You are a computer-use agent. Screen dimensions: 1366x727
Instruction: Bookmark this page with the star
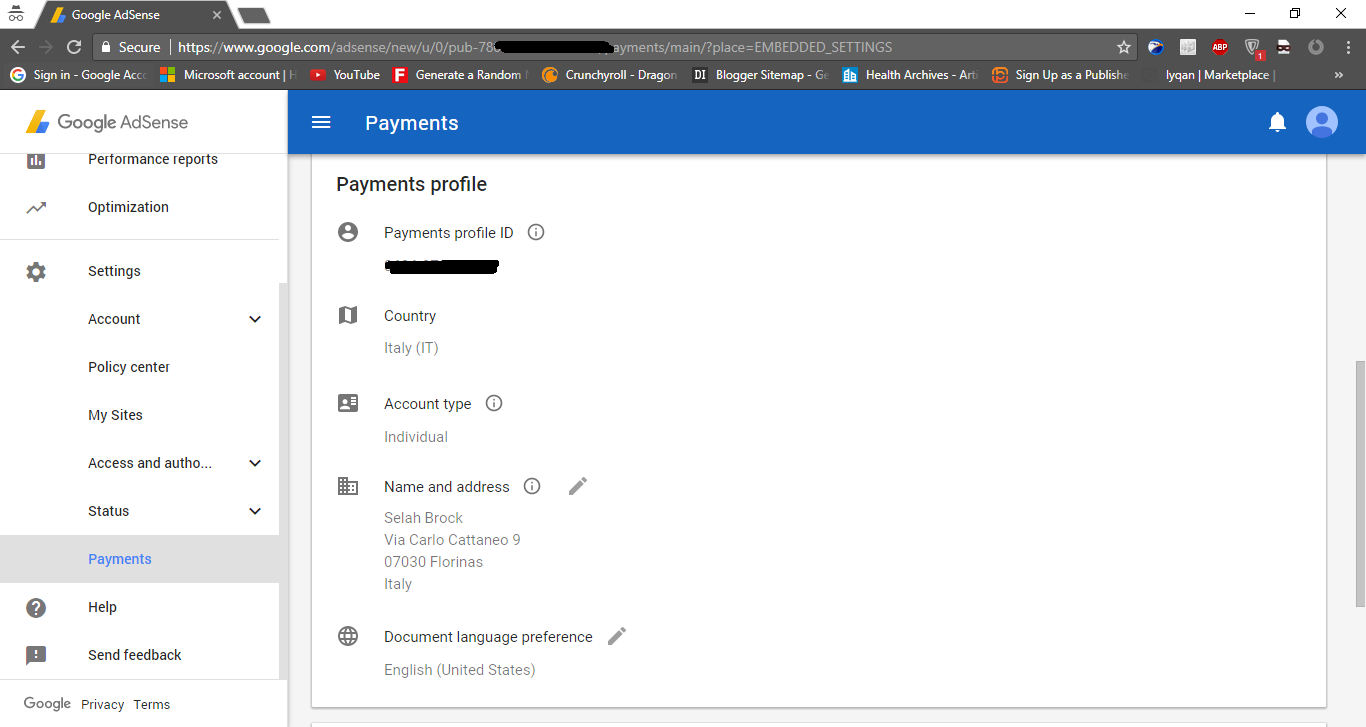point(1123,47)
